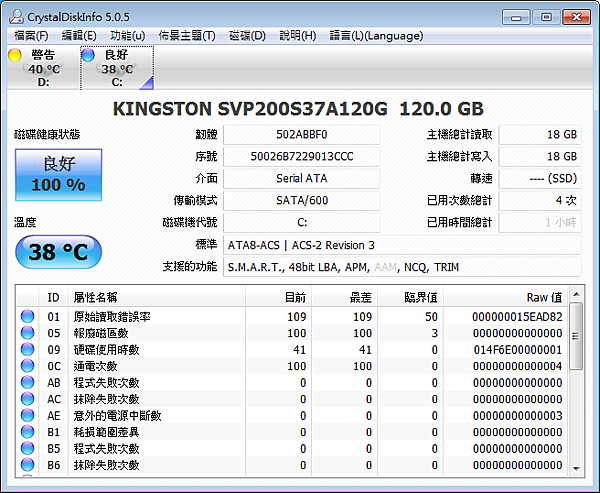This screenshot has width=600, height=493.
Task: Click the drive letter field C:
Action: pyautogui.click(x=302, y=222)
